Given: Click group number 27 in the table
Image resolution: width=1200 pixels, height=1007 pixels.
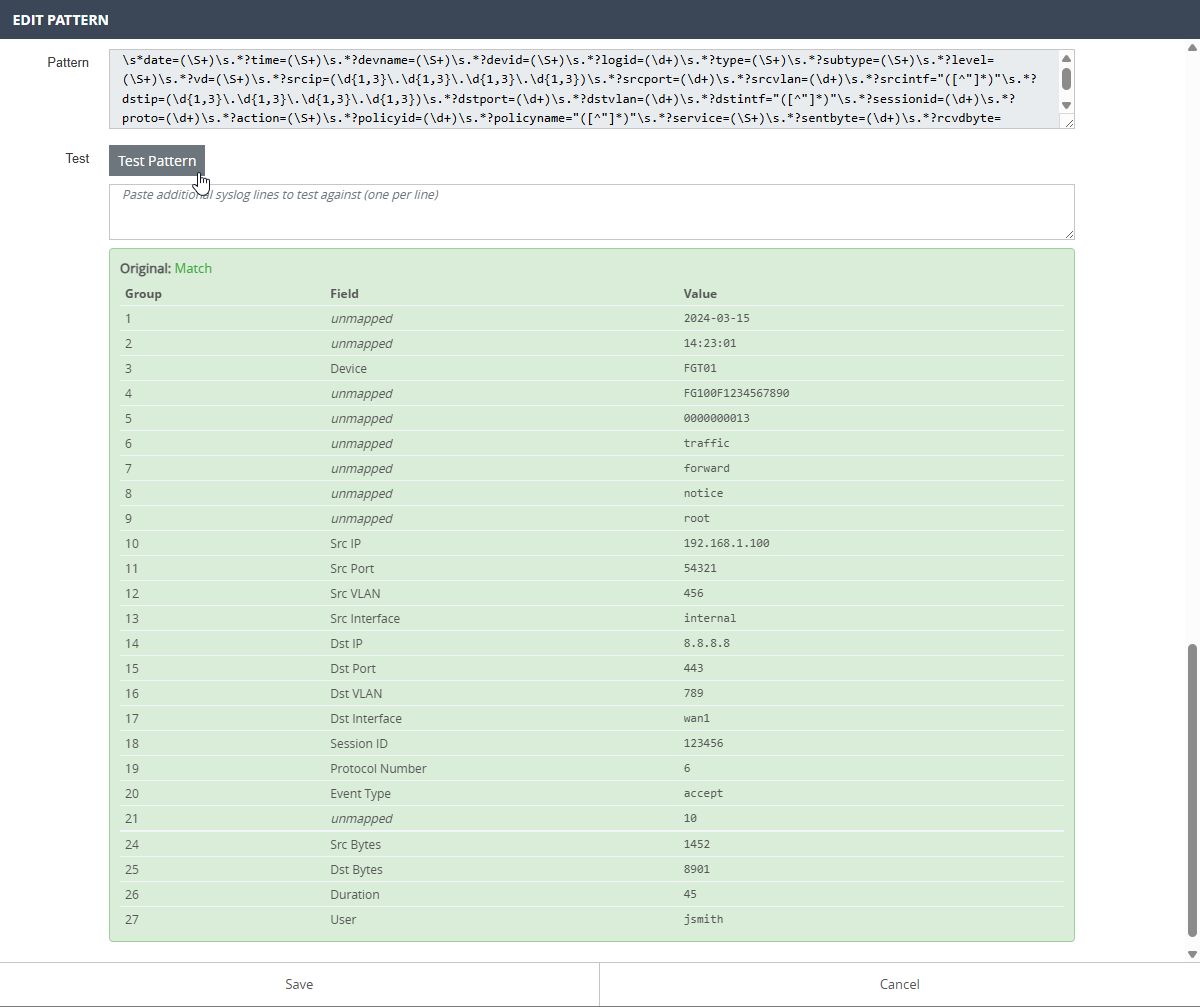Looking at the screenshot, I should click(x=132, y=919).
